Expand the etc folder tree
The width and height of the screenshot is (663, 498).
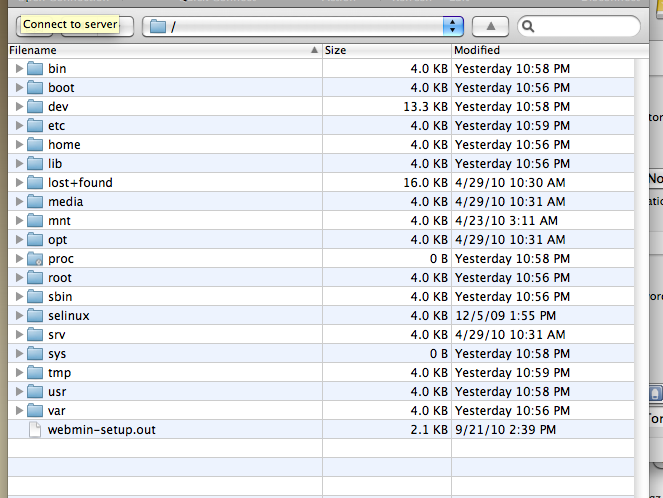tap(19, 126)
